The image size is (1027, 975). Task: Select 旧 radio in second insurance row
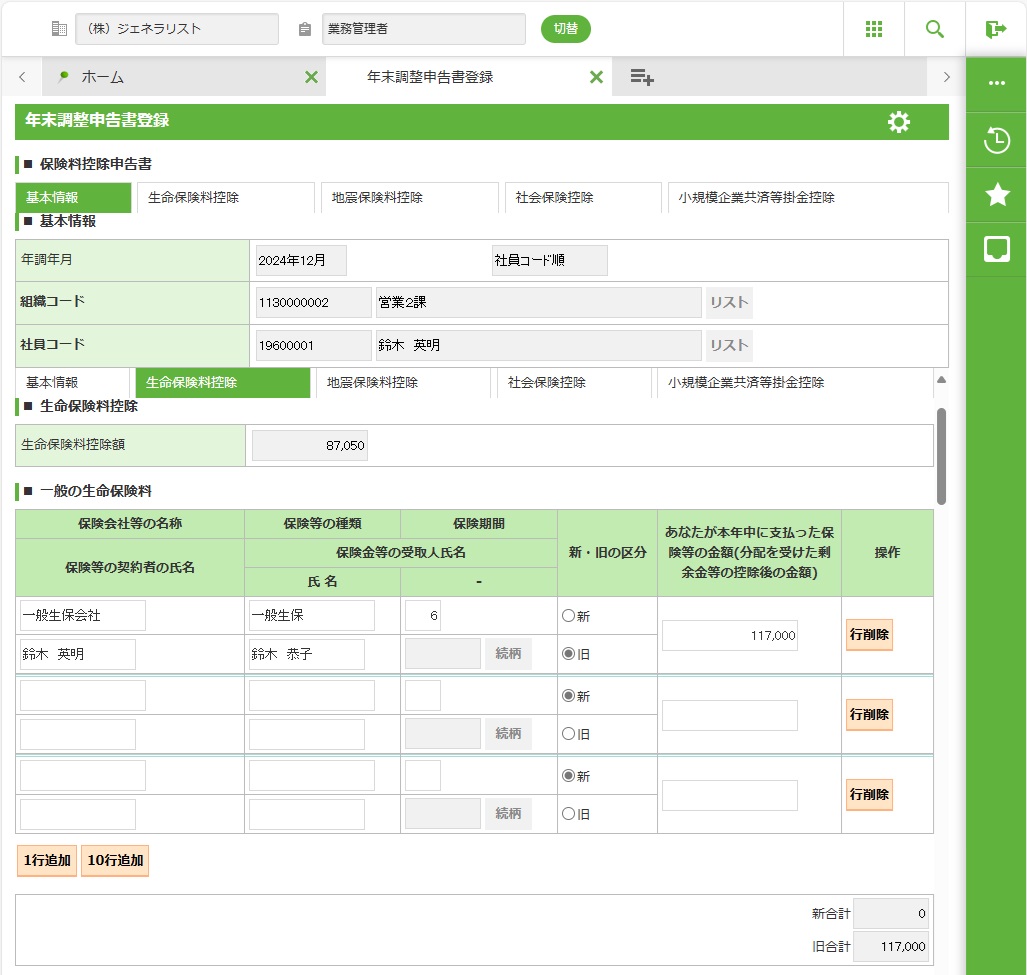569,734
